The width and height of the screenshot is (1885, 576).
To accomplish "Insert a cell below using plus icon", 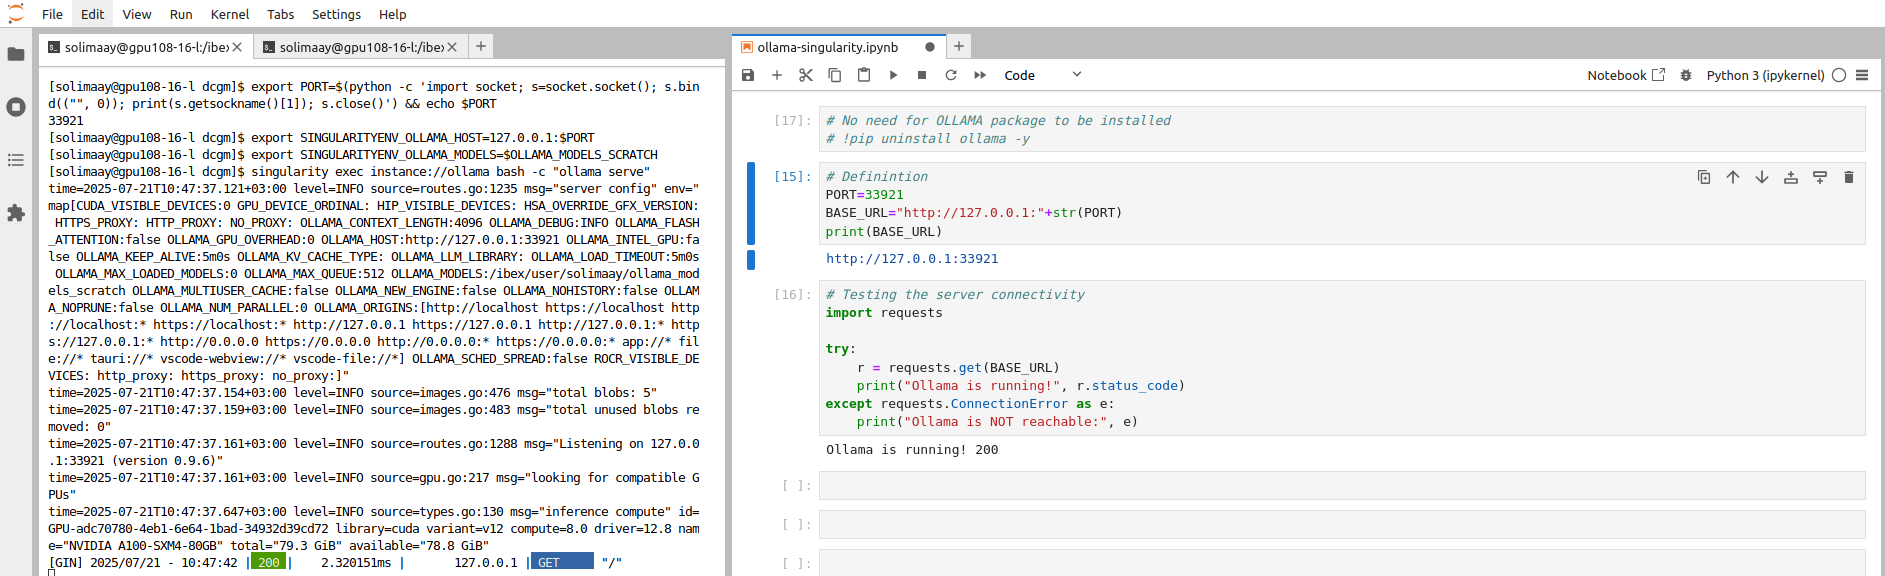I will [777, 75].
